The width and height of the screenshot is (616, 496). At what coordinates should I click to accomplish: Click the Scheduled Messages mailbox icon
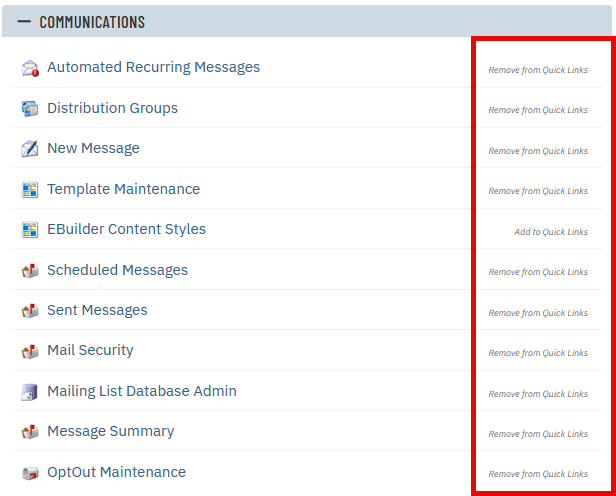(x=30, y=271)
